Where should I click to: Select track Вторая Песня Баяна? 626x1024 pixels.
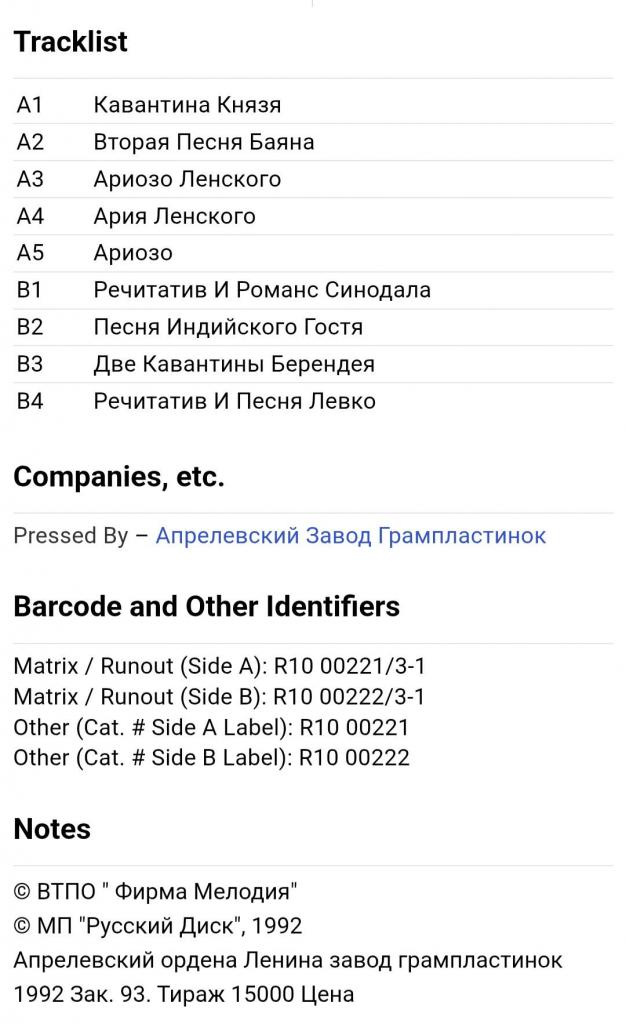tap(204, 142)
